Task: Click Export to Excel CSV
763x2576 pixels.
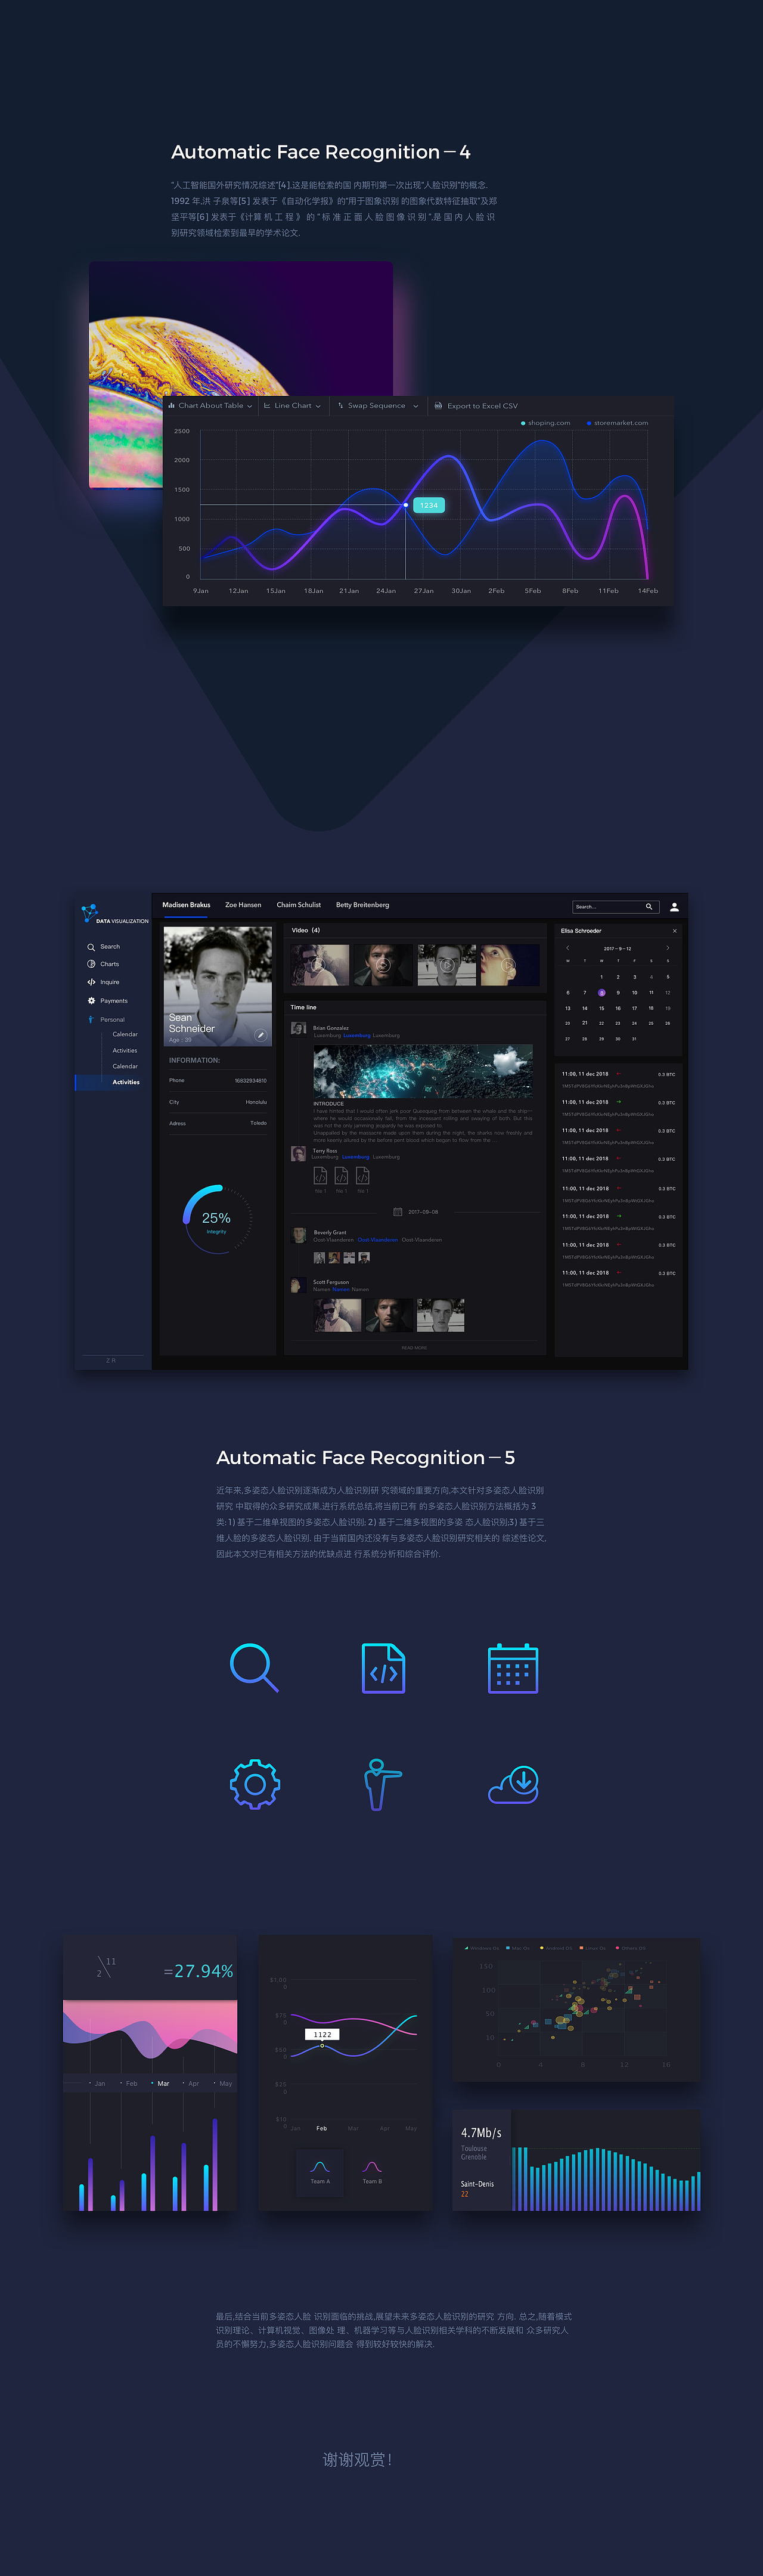Action: [476, 405]
